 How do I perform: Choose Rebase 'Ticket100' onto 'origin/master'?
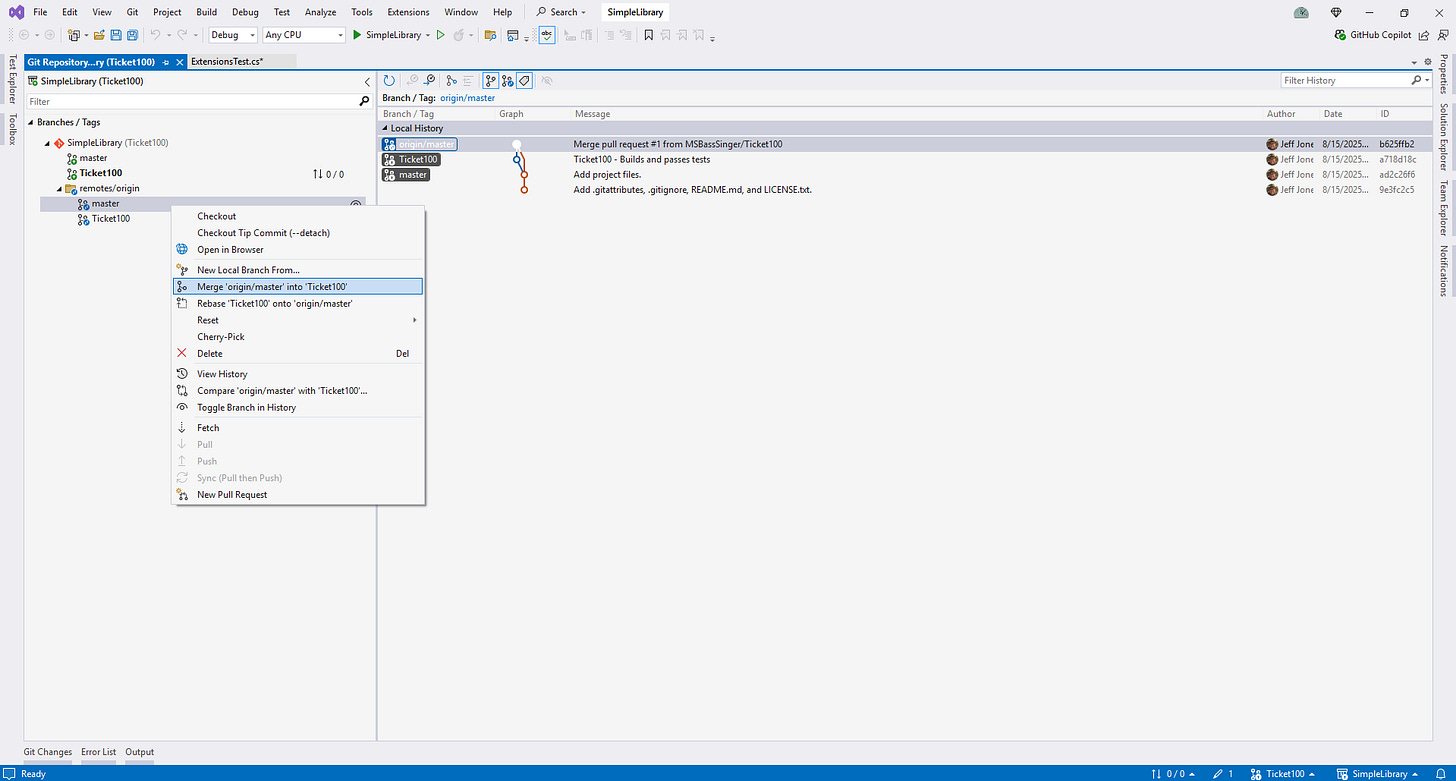point(298,303)
